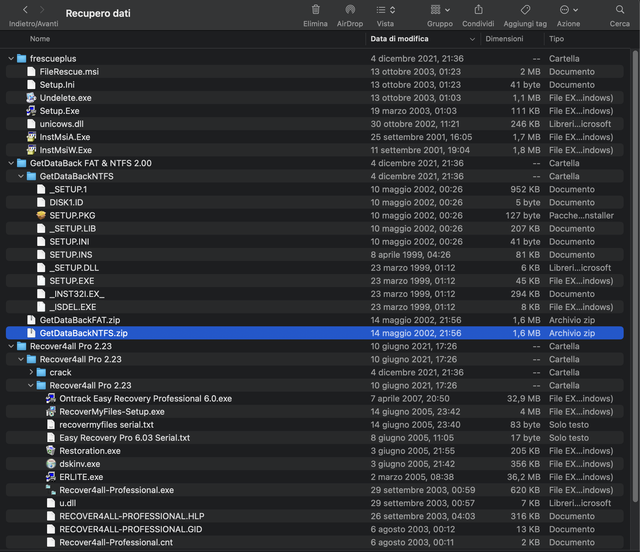640x552 pixels.
Task: Select the FileRescue.msi file icon
Action: [x=31, y=72]
